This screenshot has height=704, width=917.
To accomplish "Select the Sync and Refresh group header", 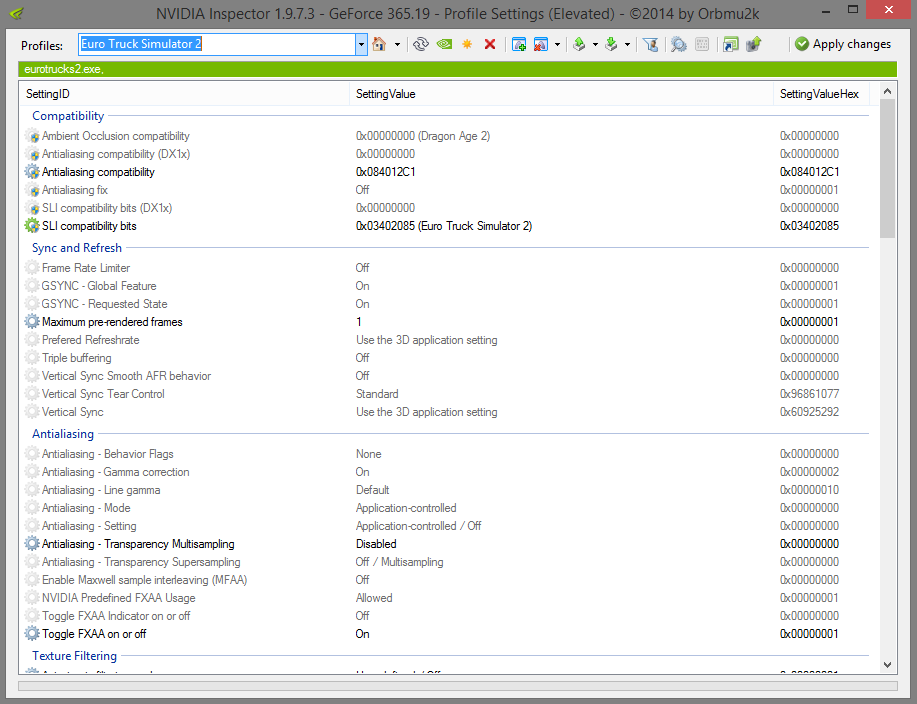I will pyautogui.click(x=77, y=248).
